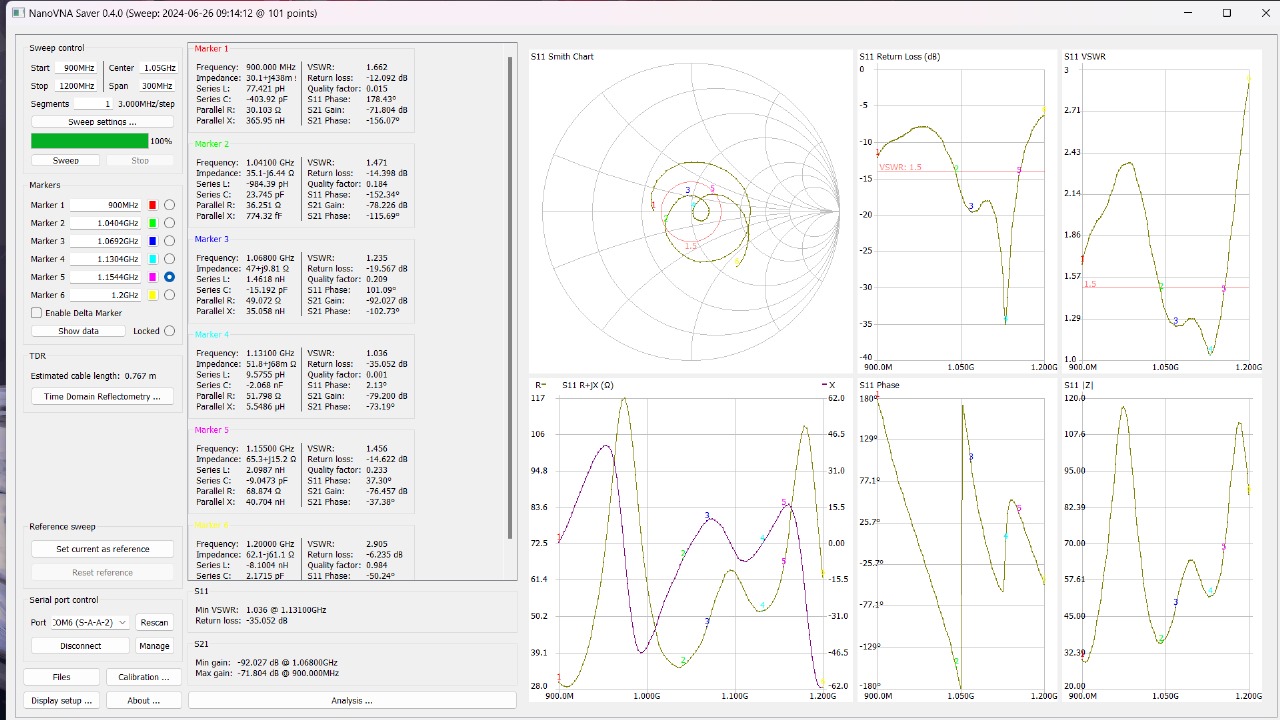Select Marker 1 radio button
Image resolution: width=1280 pixels, height=720 pixels.
(169, 205)
